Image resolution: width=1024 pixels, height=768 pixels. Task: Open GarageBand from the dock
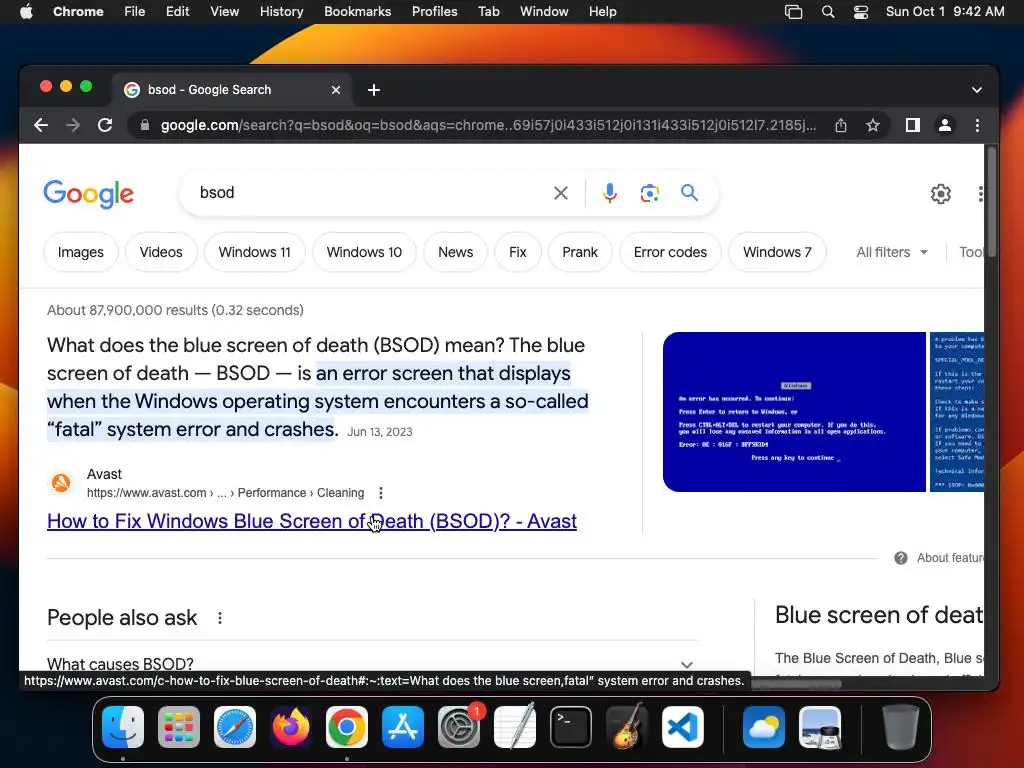(x=627, y=727)
